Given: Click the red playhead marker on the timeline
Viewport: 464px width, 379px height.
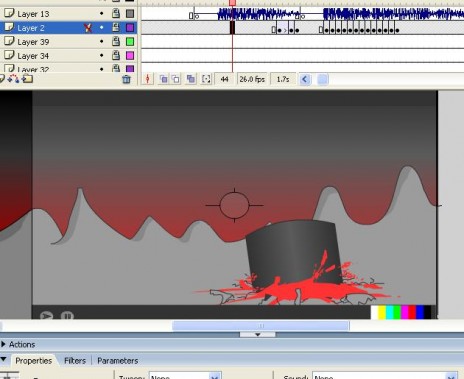Looking at the screenshot, I should pyautogui.click(x=232, y=3).
